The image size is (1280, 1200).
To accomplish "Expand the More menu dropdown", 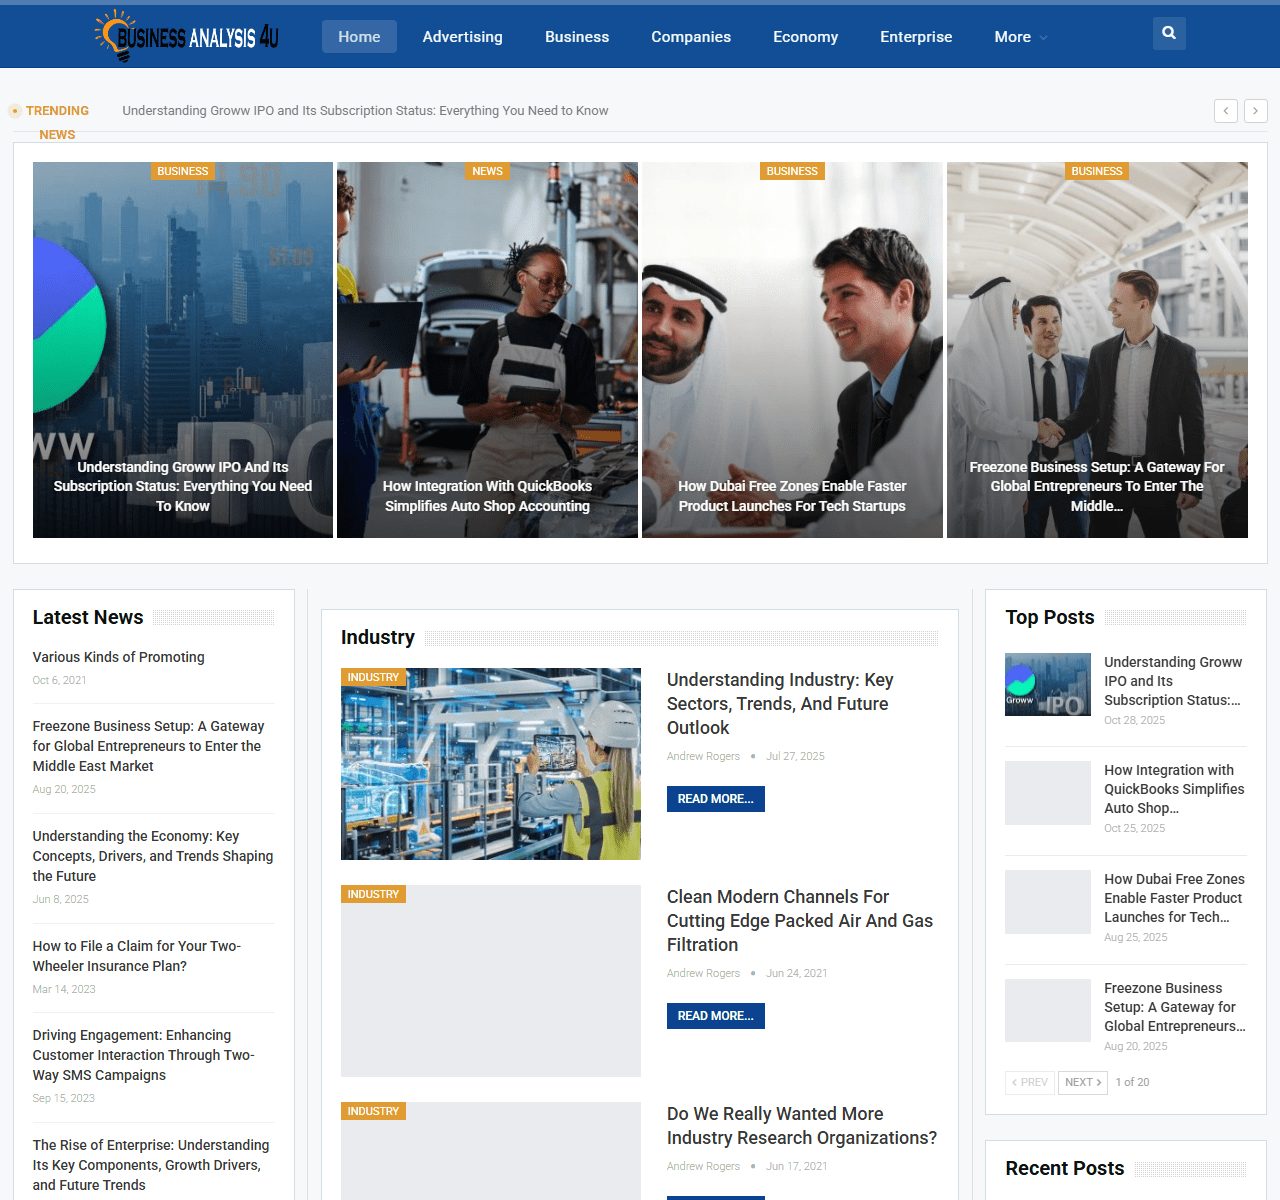I will [1020, 37].
